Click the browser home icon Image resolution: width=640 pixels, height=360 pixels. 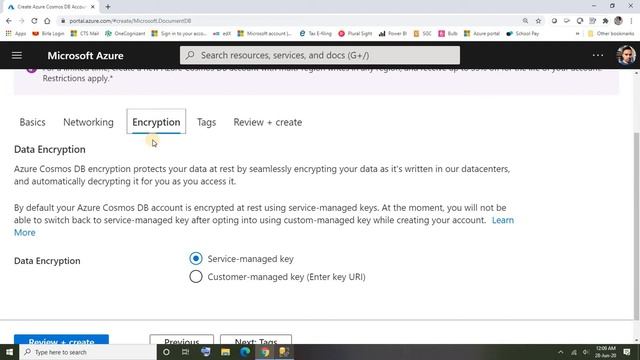(x=47, y=21)
